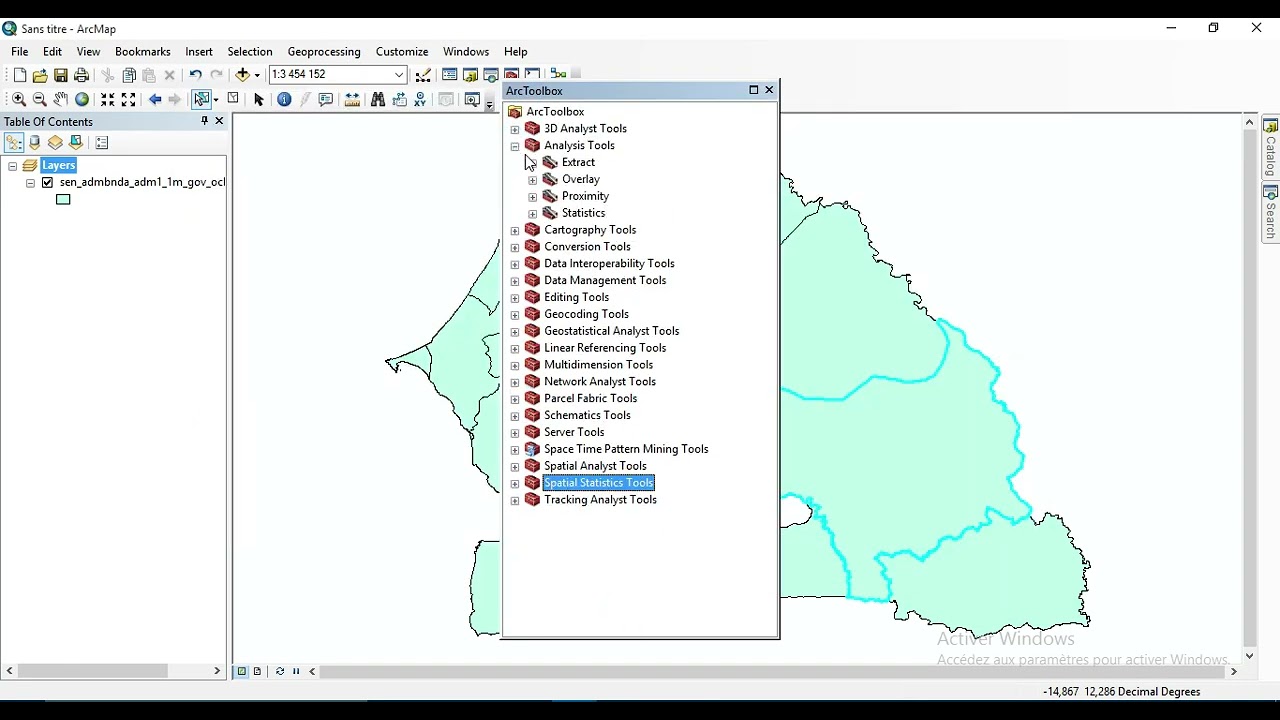
Task: Expand Proximity toolset
Action: (533, 197)
